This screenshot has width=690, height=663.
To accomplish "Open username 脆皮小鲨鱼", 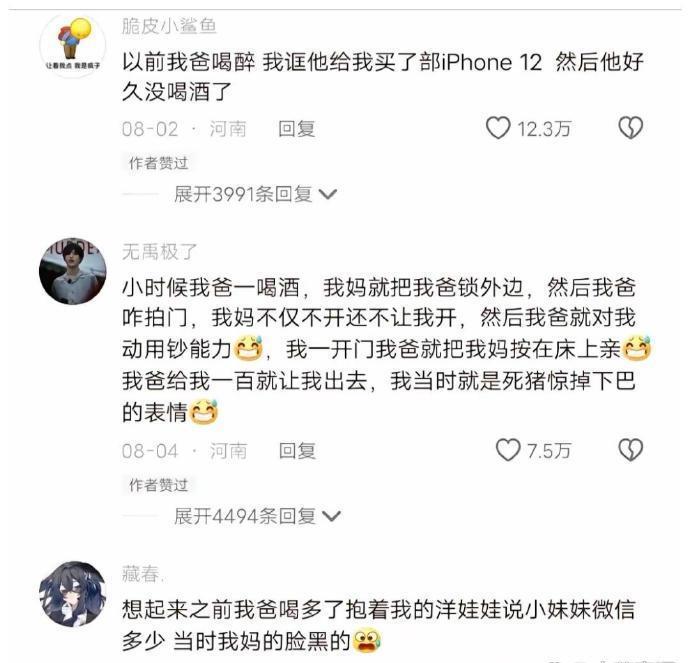I will (169, 26).
